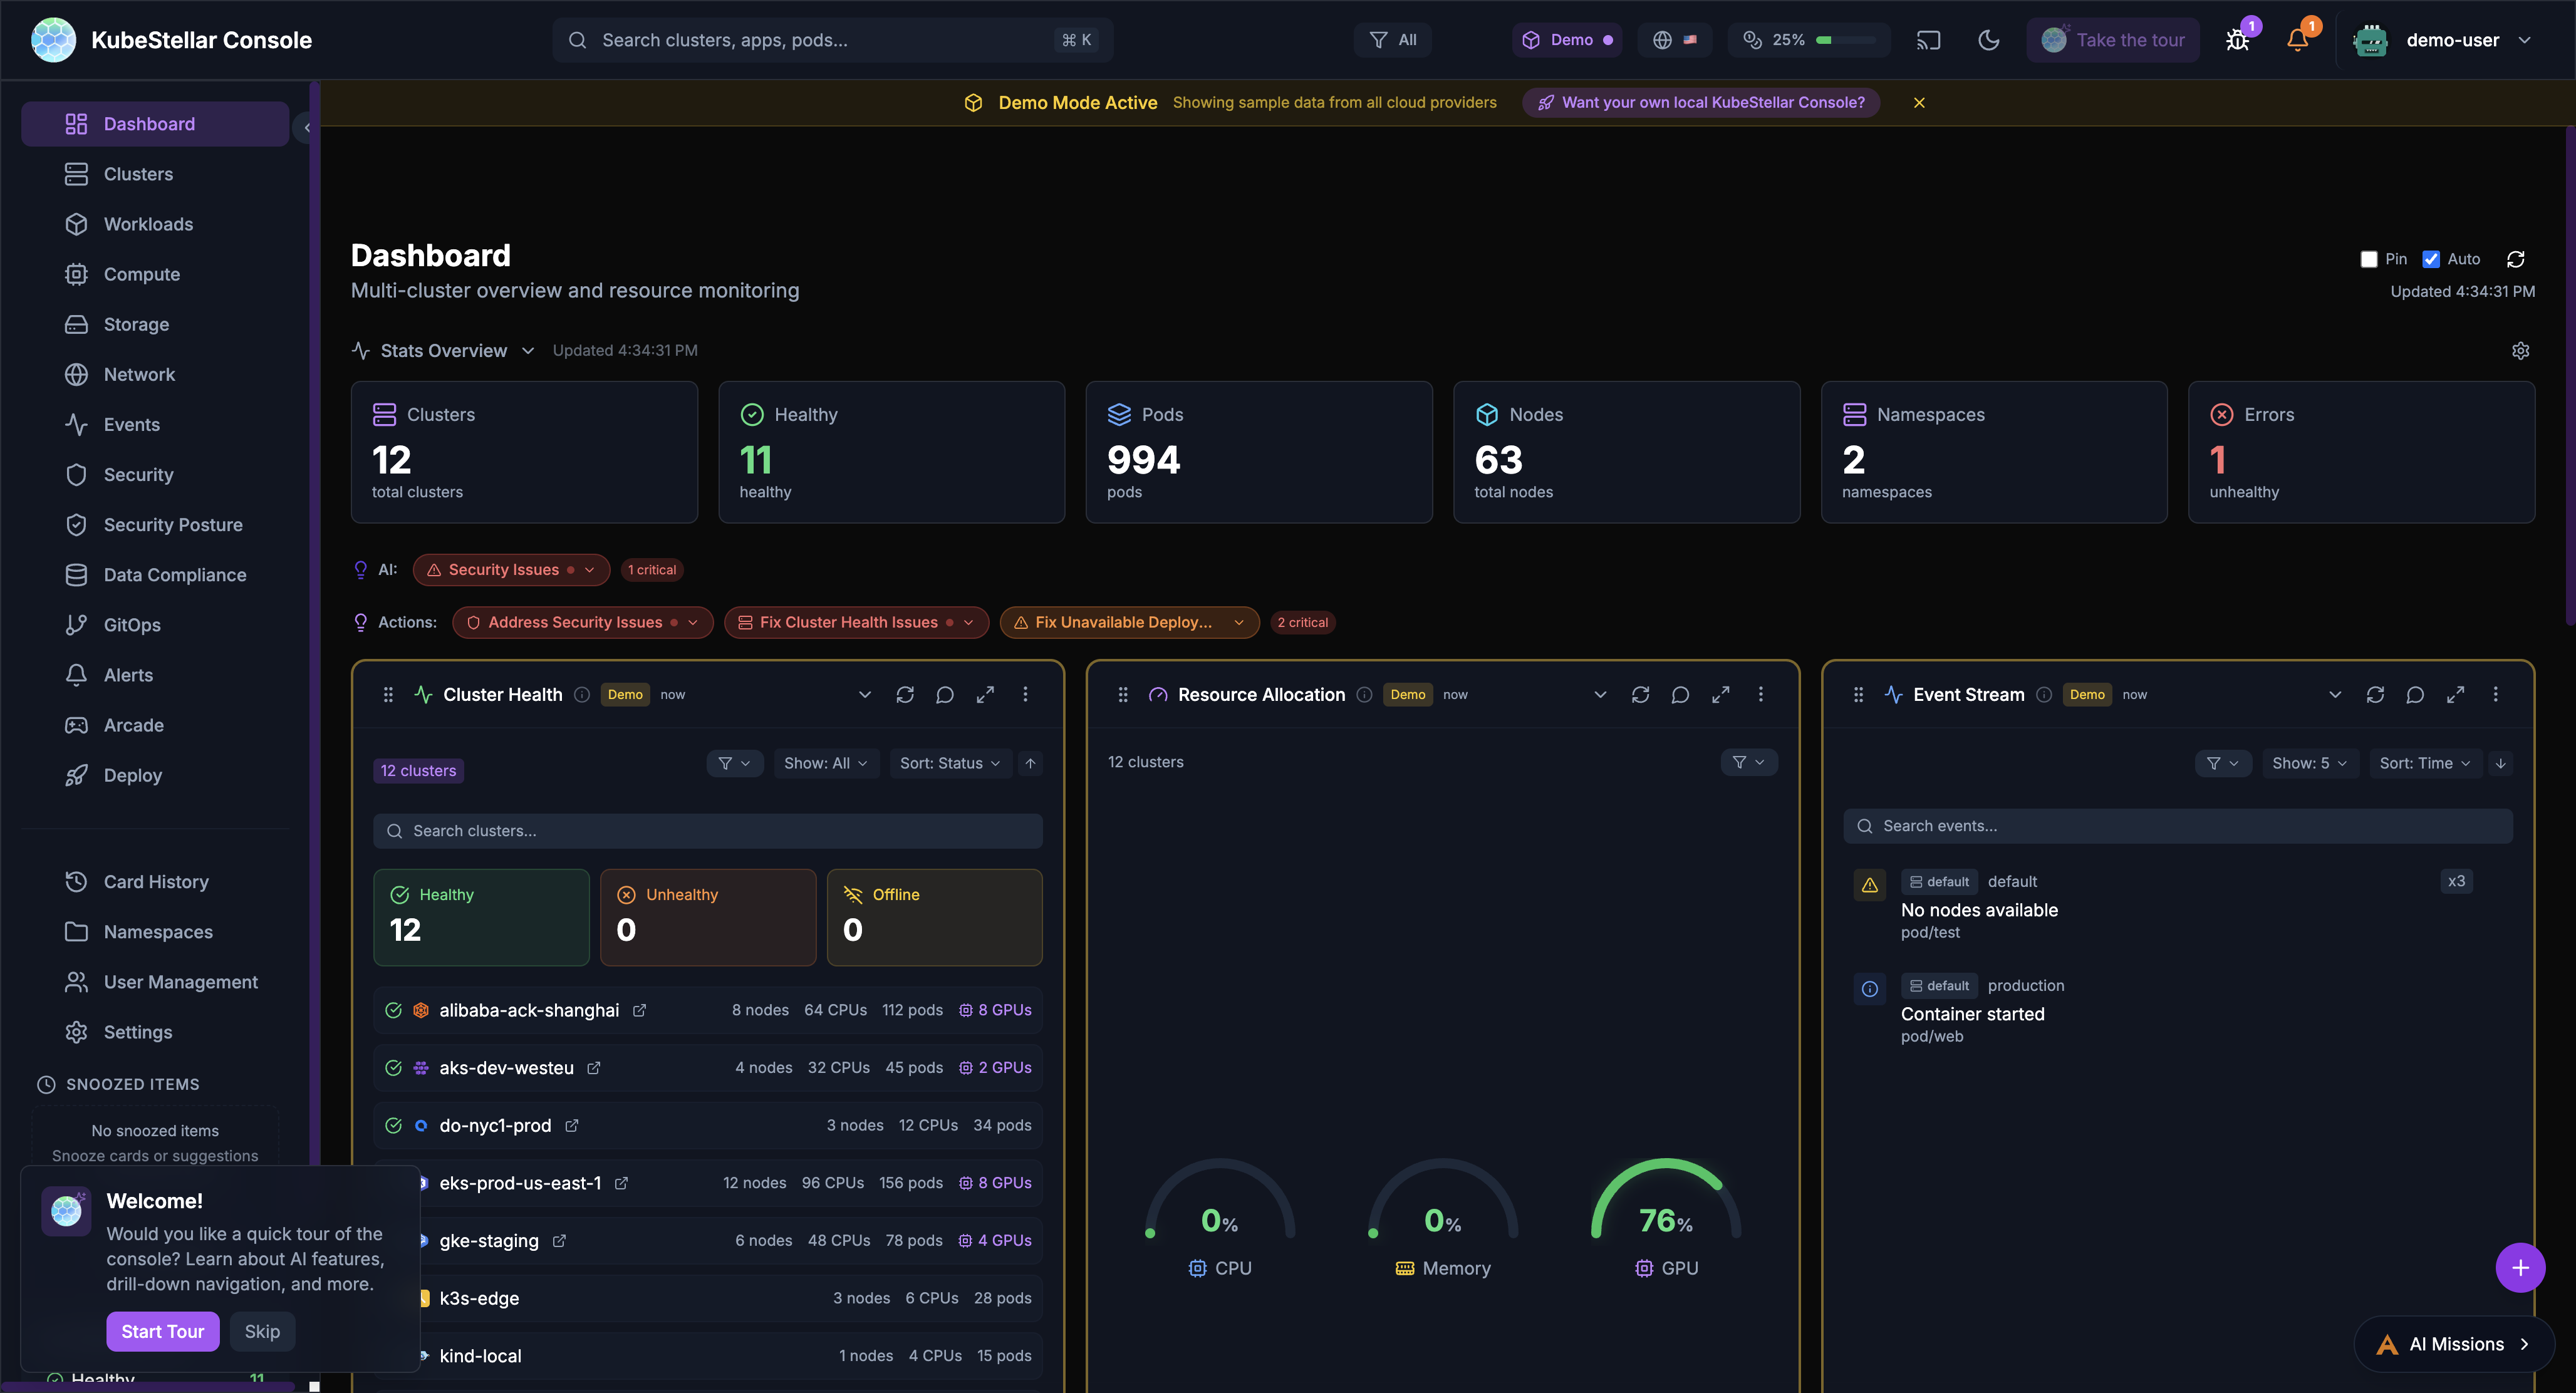The height and width of the screenshot is (1393, 2576).
Task: Open the Sort: Status dropdown
Action: tap(949, 763)
